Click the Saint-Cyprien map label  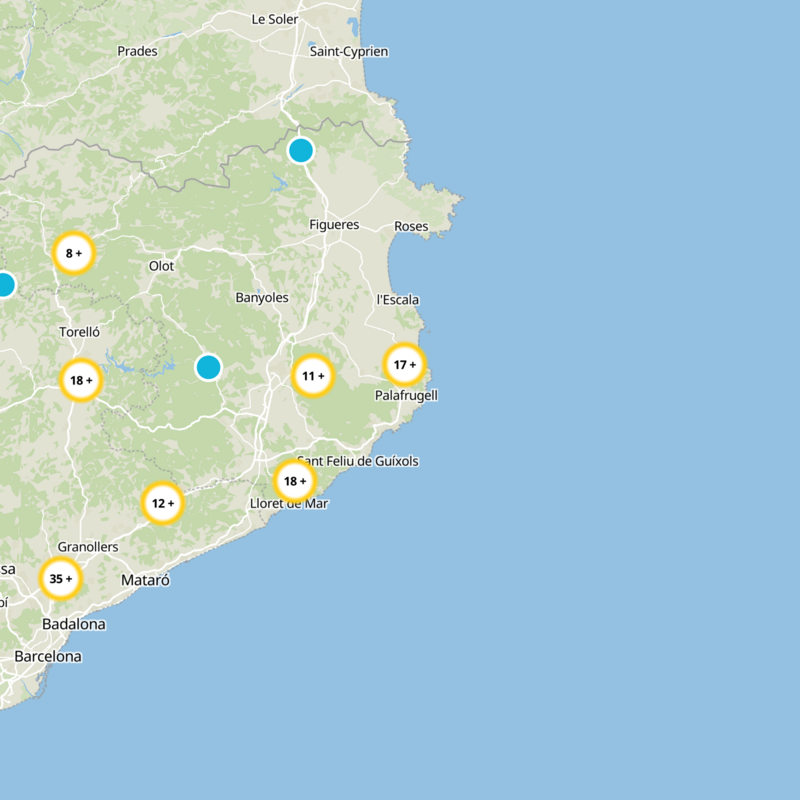click(349, 52)
